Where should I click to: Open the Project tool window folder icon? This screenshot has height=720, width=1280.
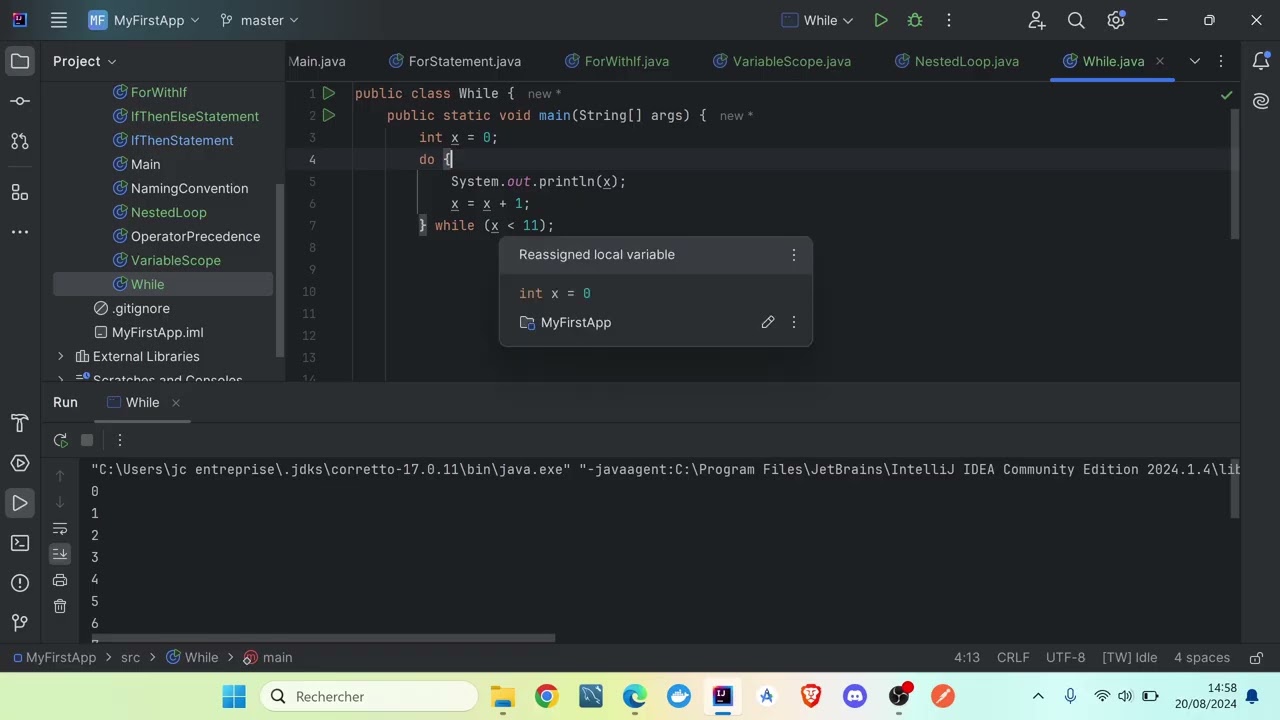pos(20,62)
